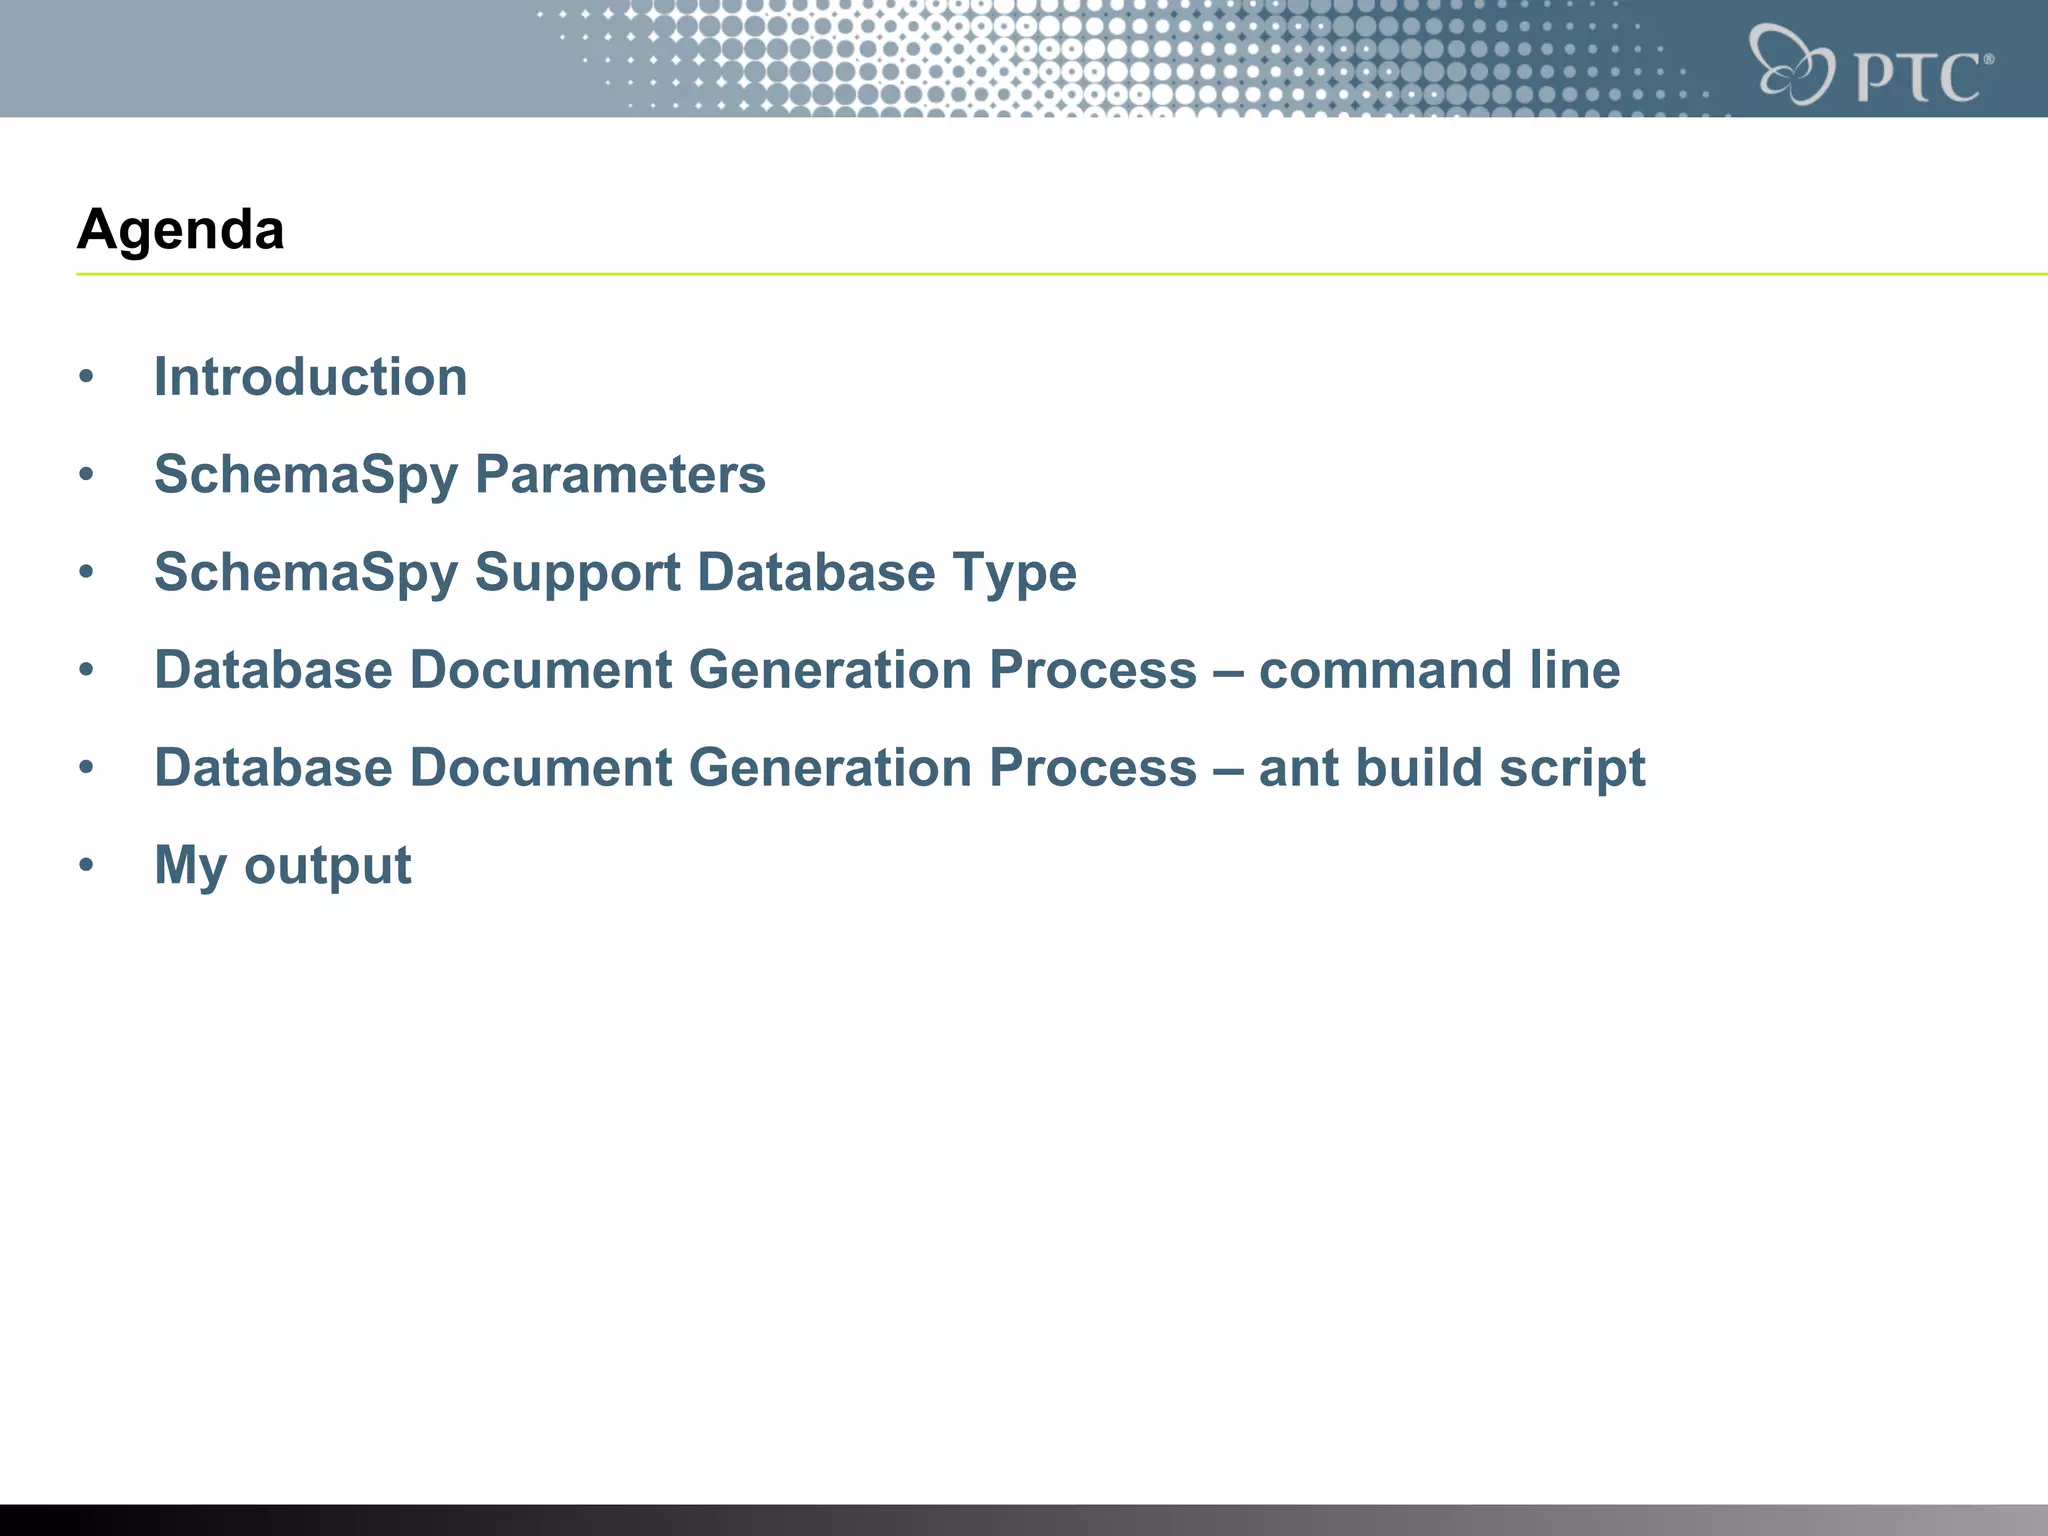Click the Introduction agenda item
The image size is (2048, 1536).
click(310, 377)
